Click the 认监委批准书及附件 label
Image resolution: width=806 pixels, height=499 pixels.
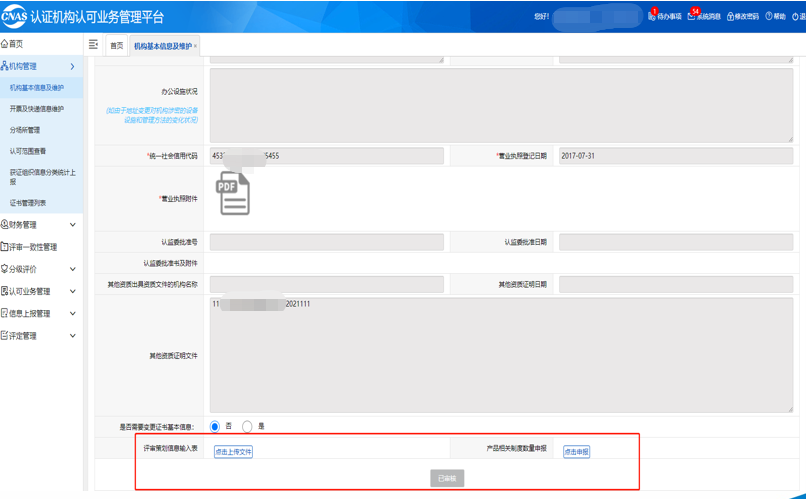pyautogui.click(x=170, y=263)
